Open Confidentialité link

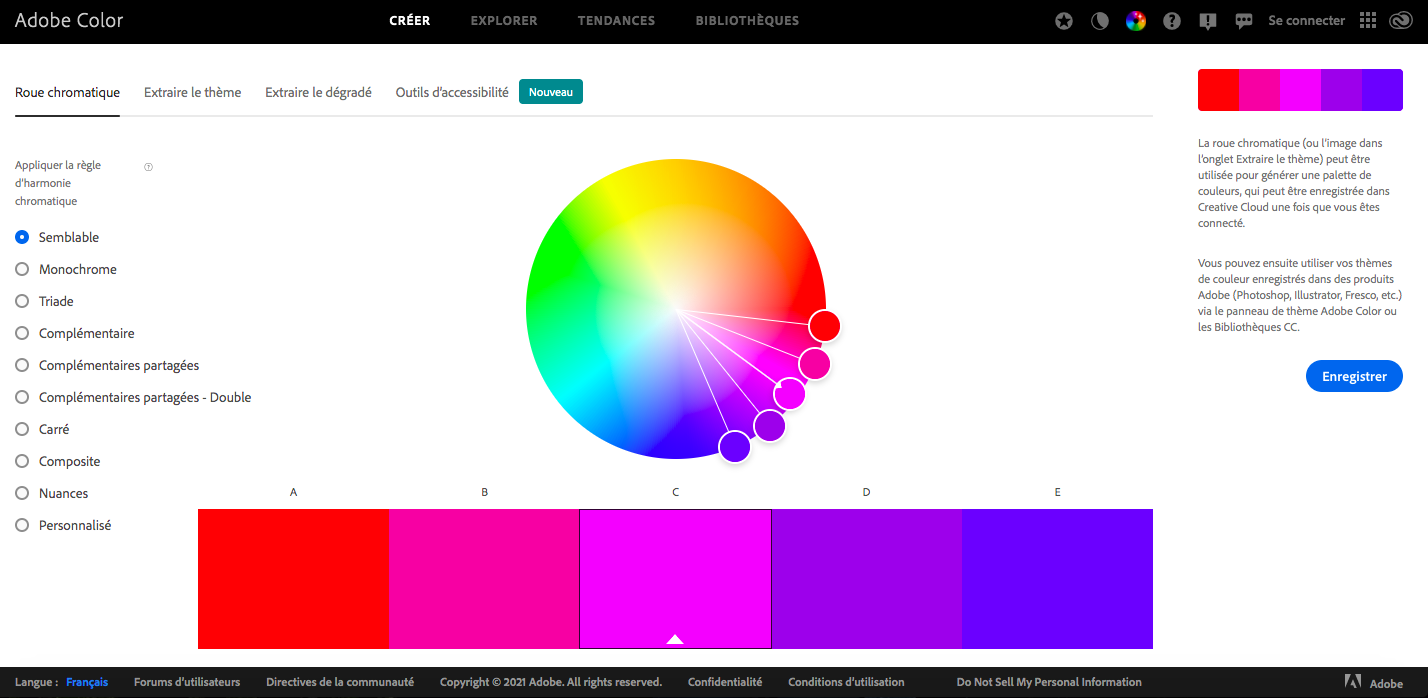pyautogui.click(x=725, y=682)
